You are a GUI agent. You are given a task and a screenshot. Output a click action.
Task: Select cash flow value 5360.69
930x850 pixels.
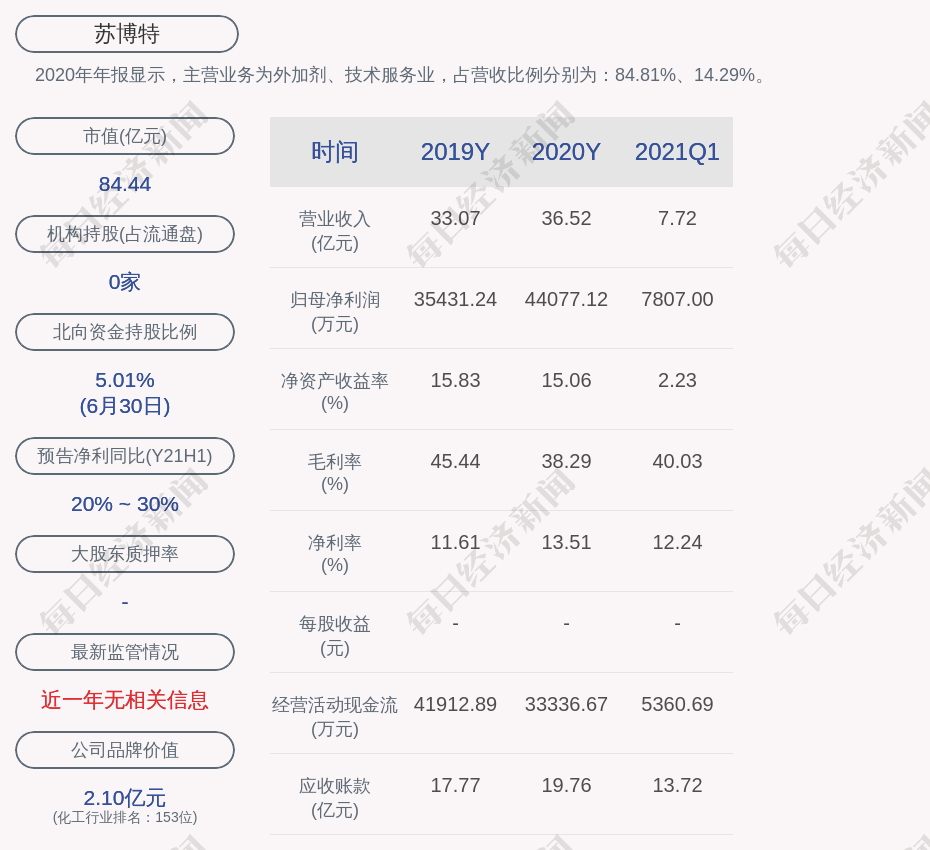677,704
